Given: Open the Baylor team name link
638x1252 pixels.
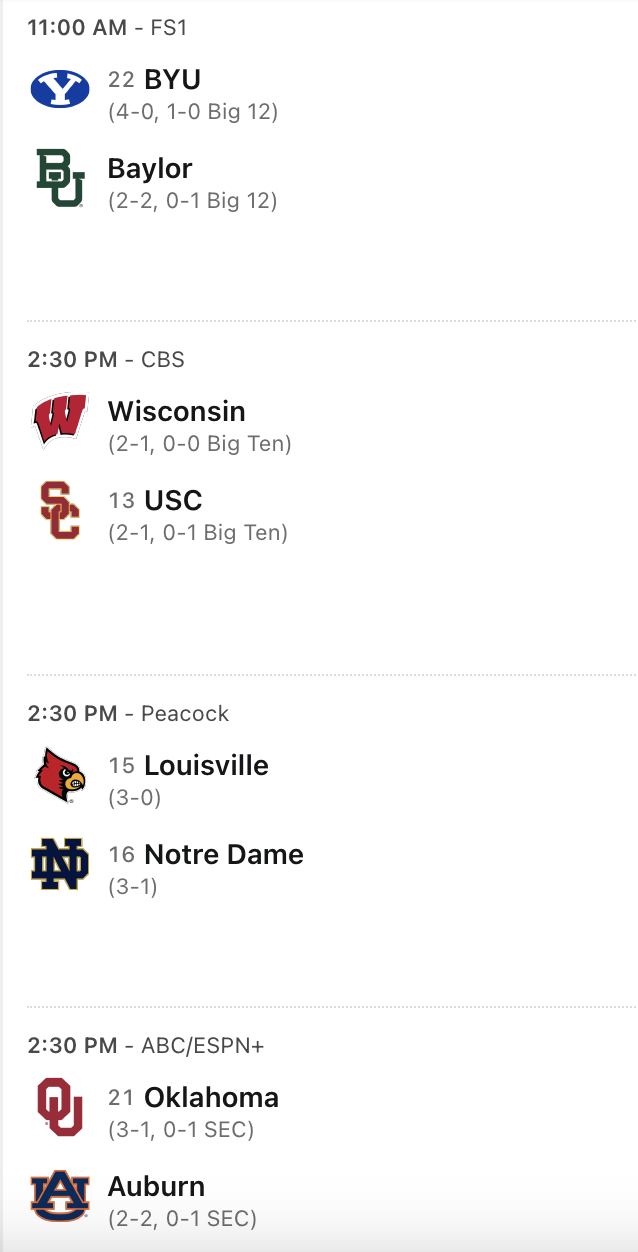Looking at the screenshot, I should 150,168.
